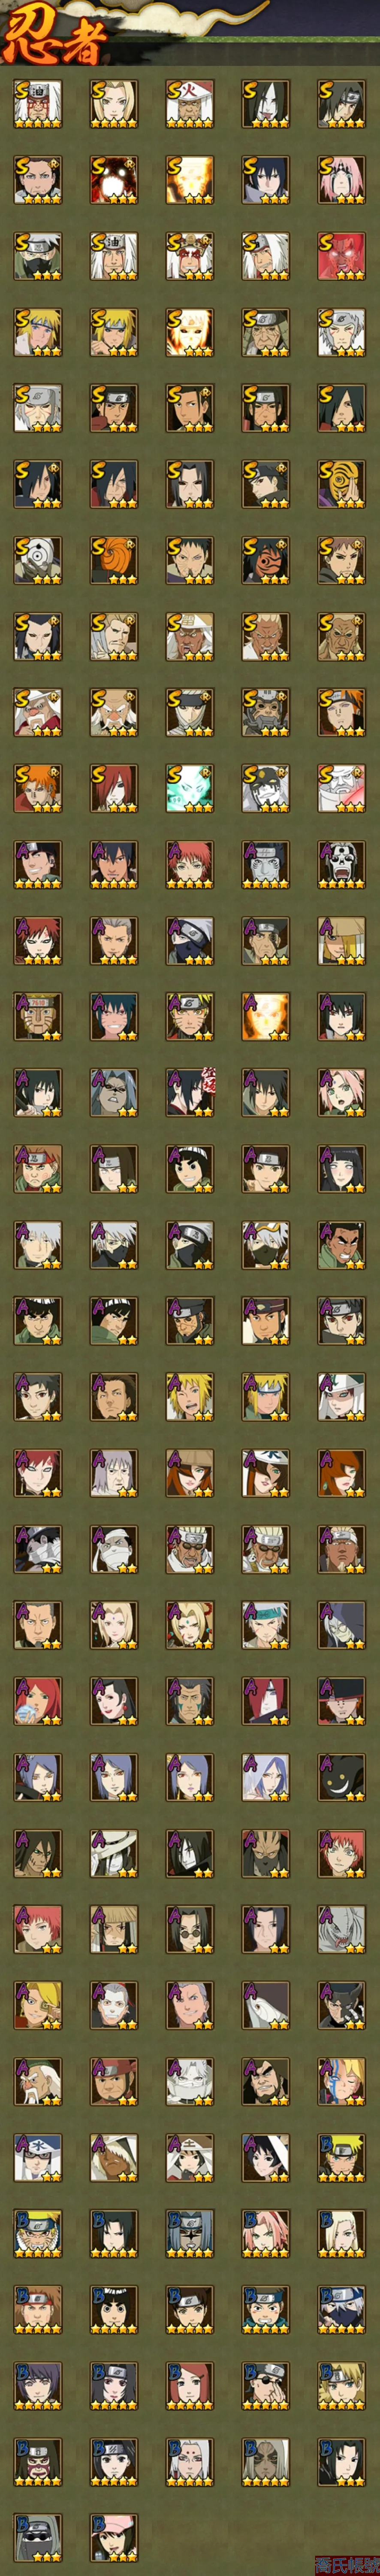The height and width of the screenshot is (2576, 380).
Task: Pick the B-rank white-haired Kimimaro portrait
Action: [x=190, y=2460]
